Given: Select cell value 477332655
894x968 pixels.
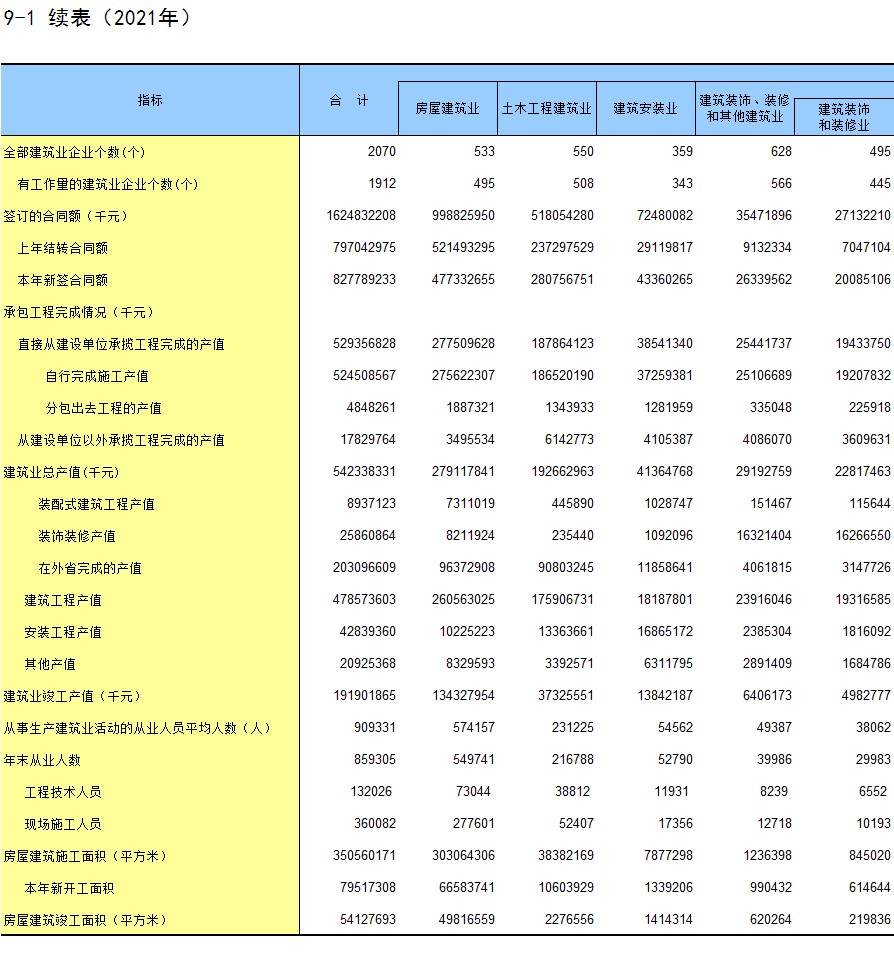Looking at the screenshot, I should [x=463, y=280].
